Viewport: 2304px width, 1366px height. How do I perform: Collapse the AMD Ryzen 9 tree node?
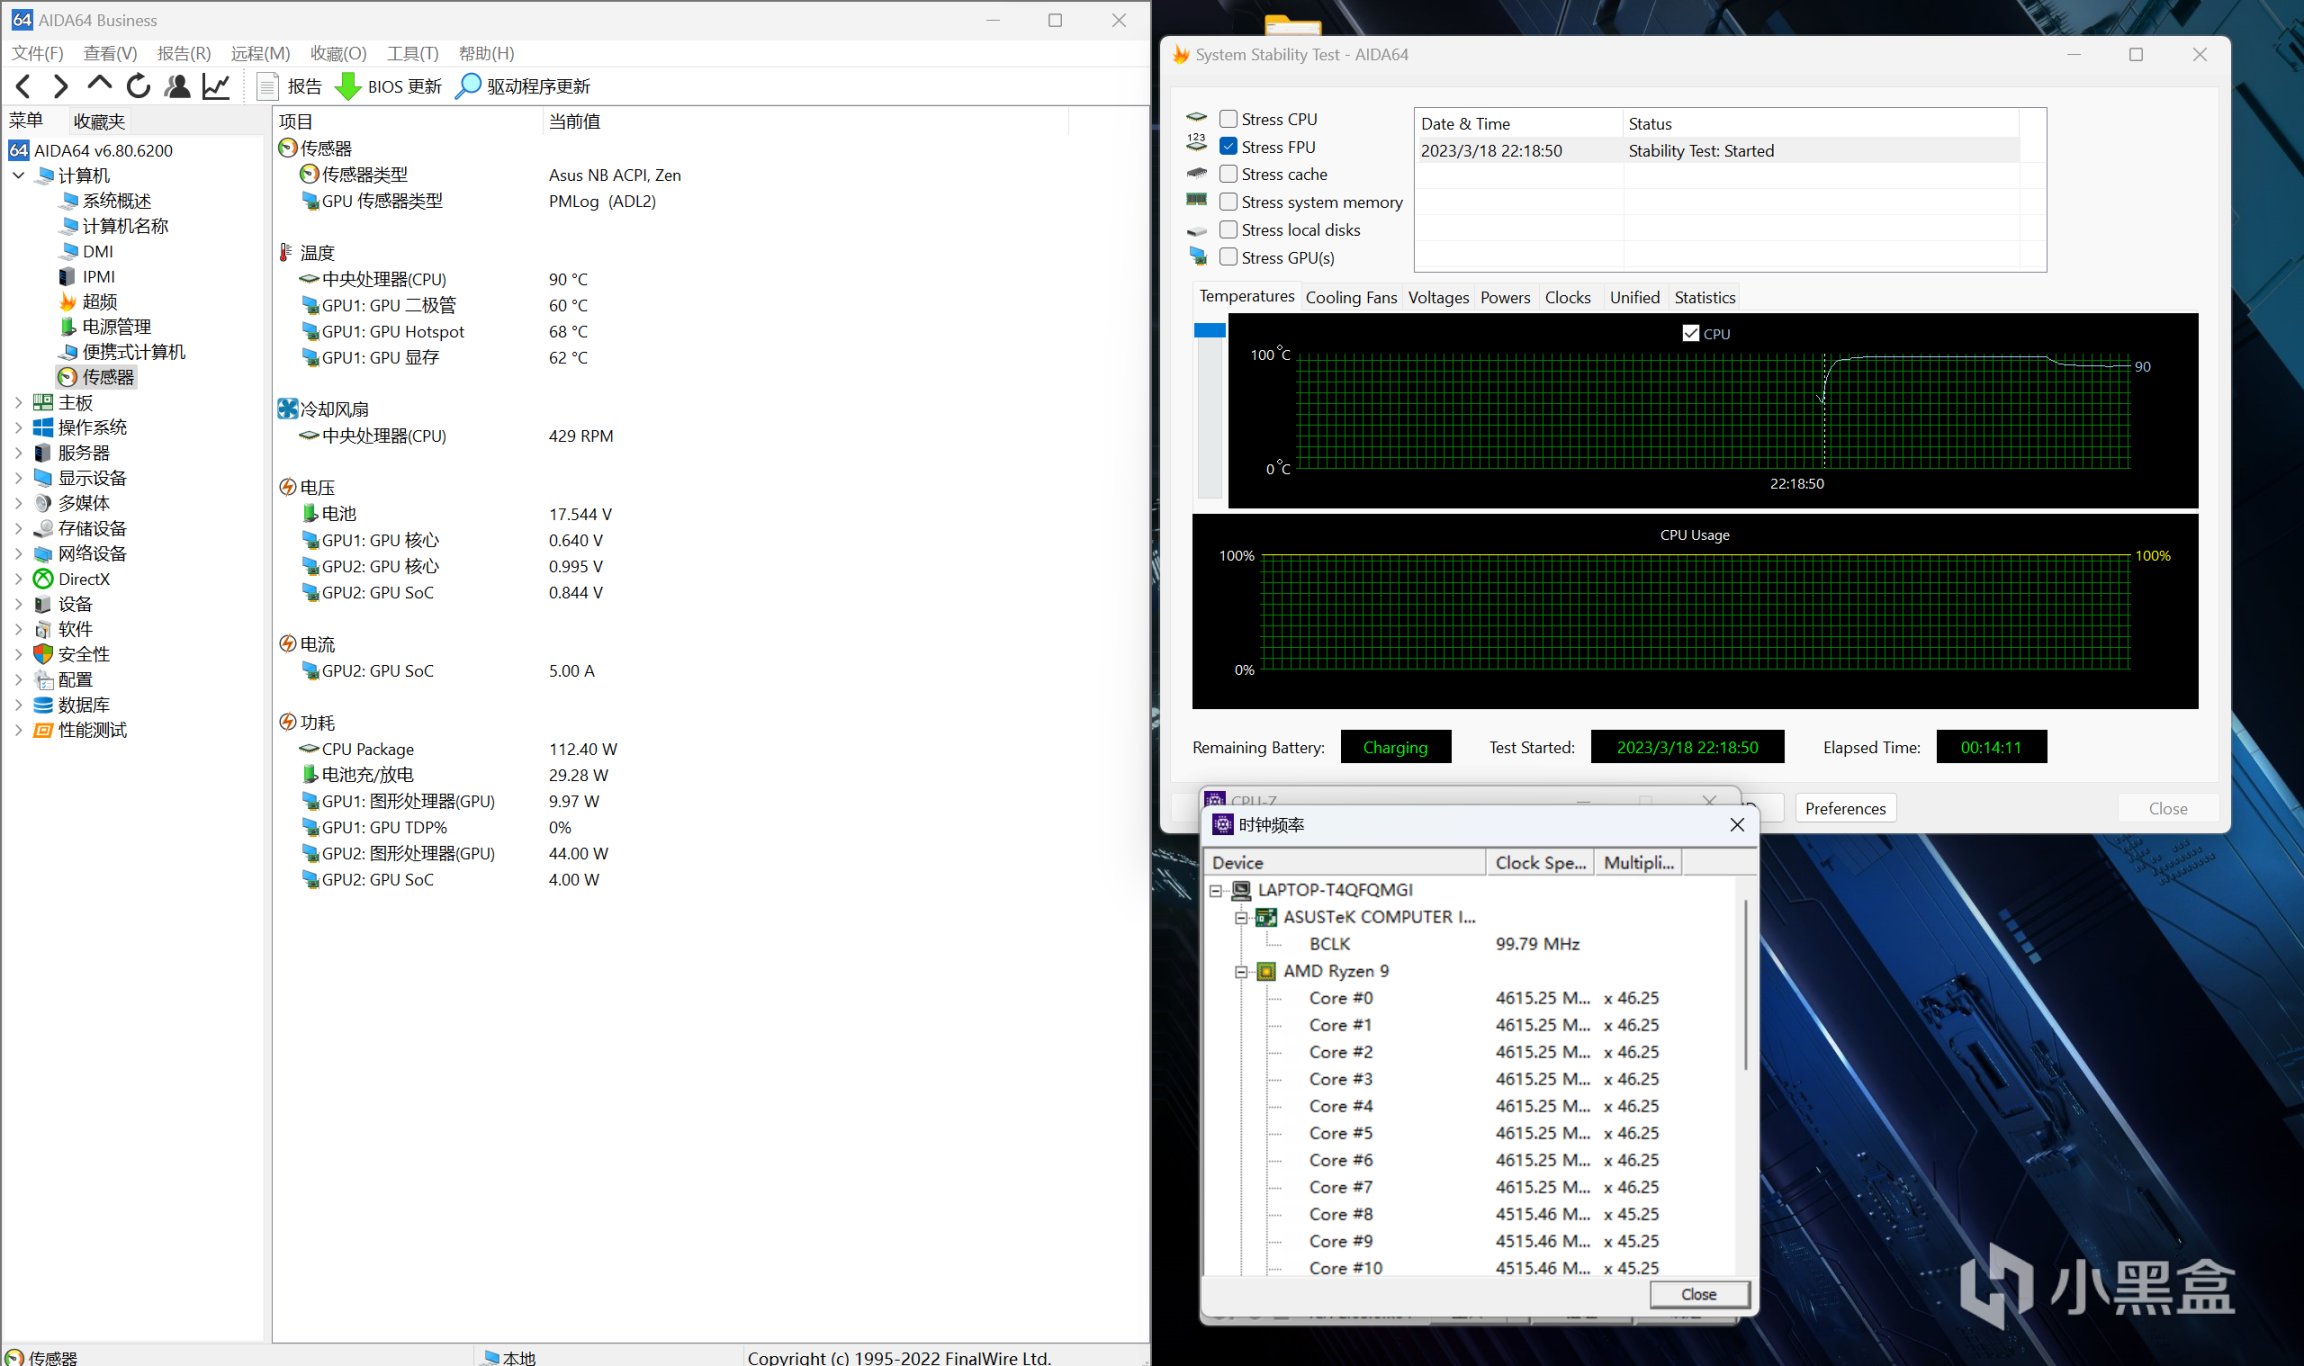pyautogui.click(x=1241, y=971)
